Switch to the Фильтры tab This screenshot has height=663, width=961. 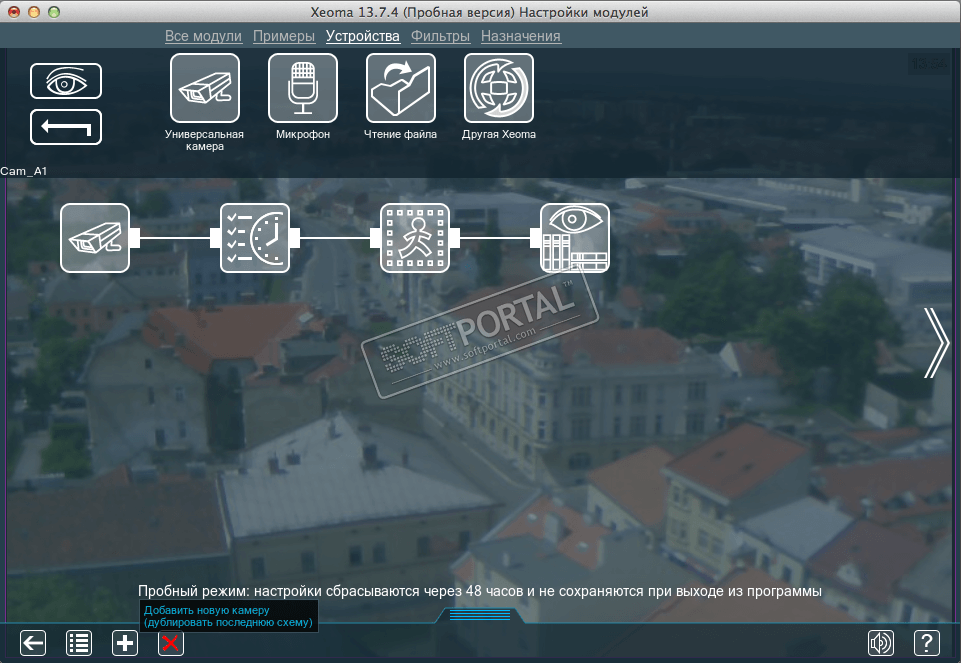(440, 36)
